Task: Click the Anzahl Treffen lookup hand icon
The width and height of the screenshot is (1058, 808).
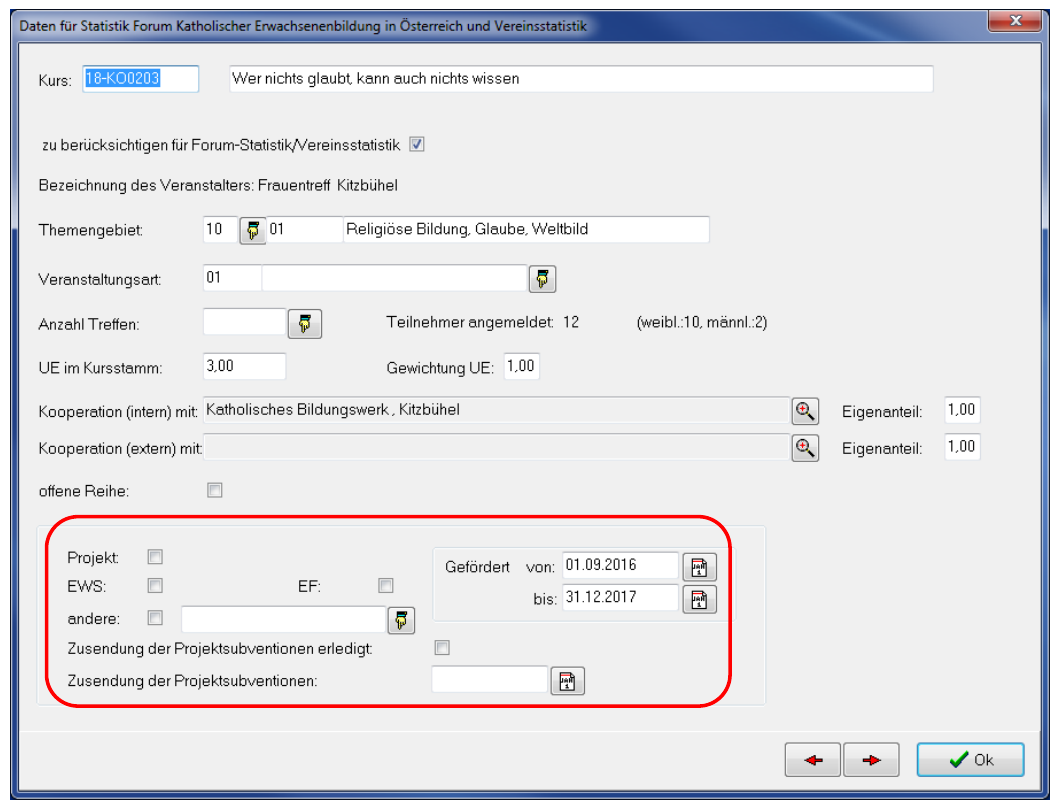Action: point(305,324)
